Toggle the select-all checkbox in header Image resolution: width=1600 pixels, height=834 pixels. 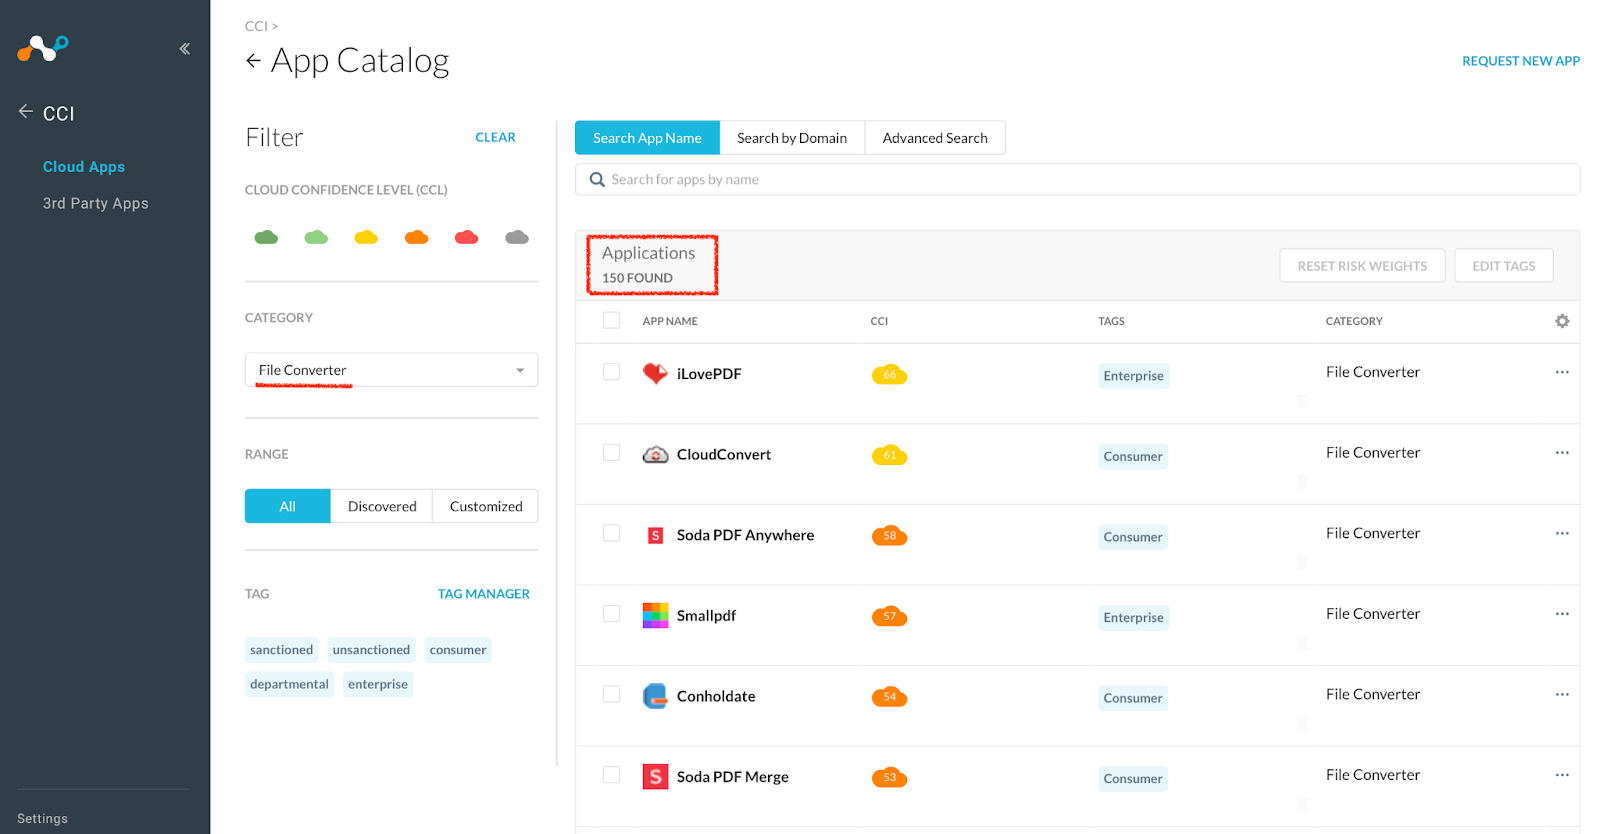(611, 320)
